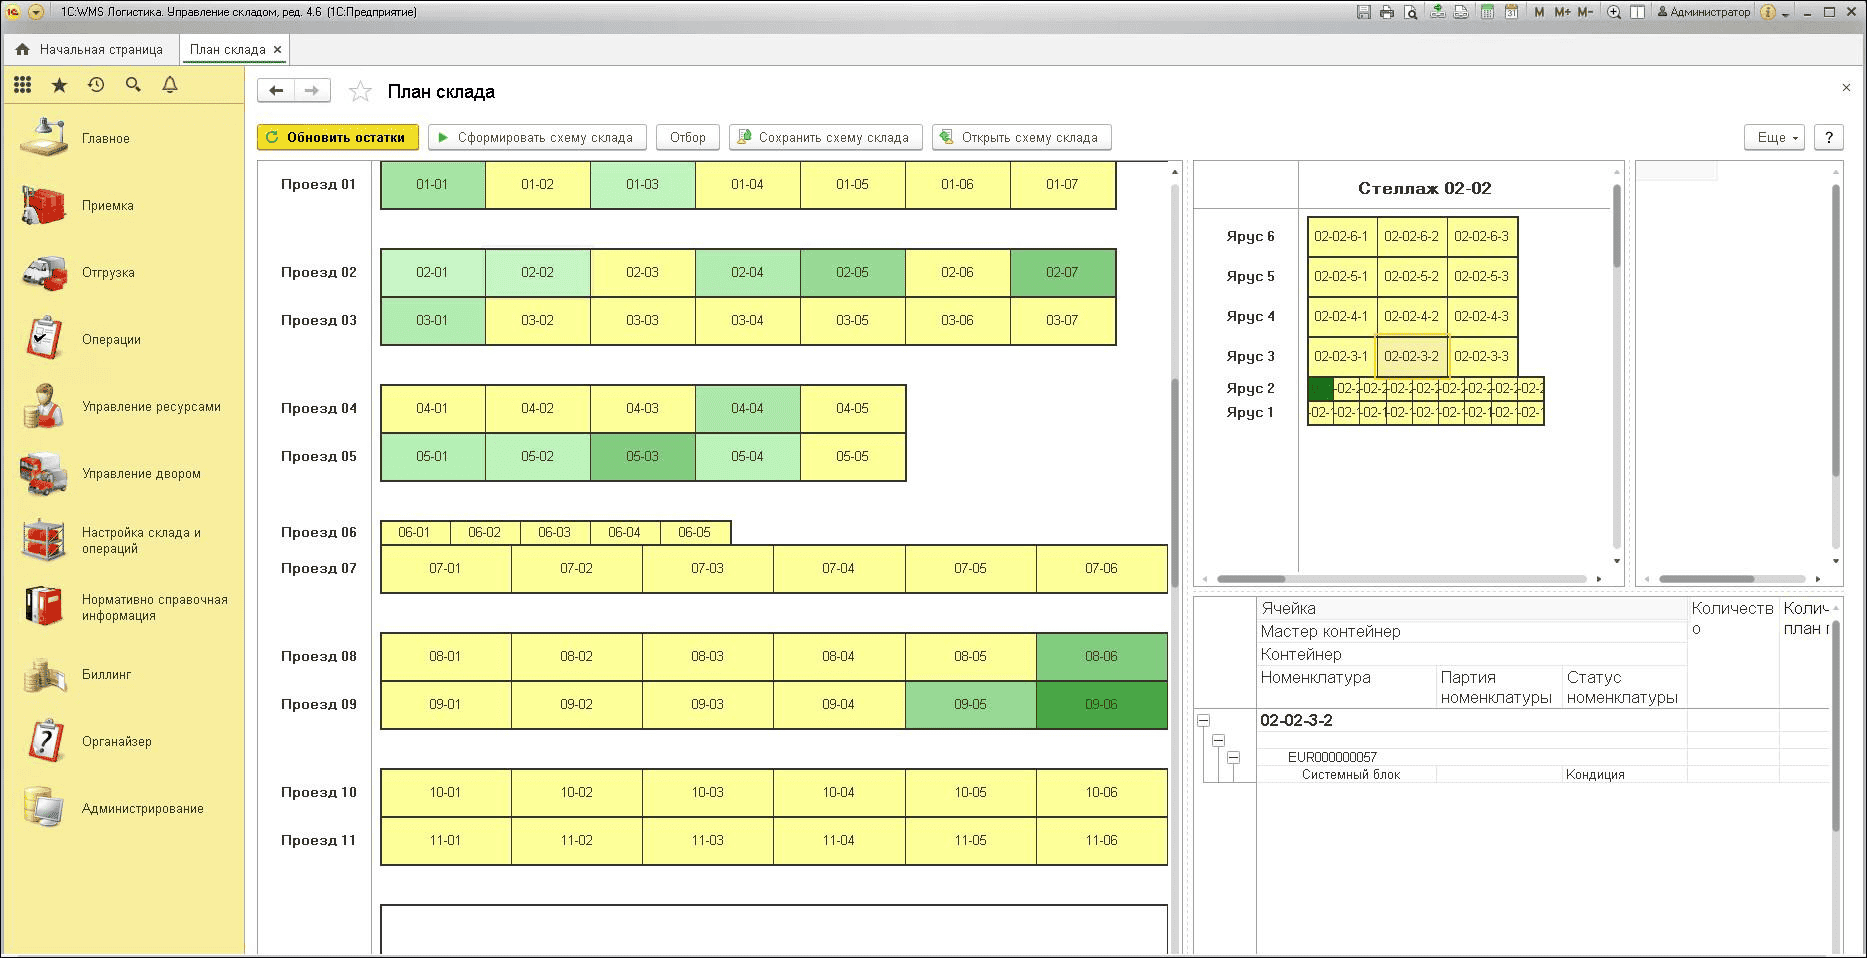This screenshot has width=1867, height=958.
Task: Click Сформировать схему склада button
Action: coord(537,138)
